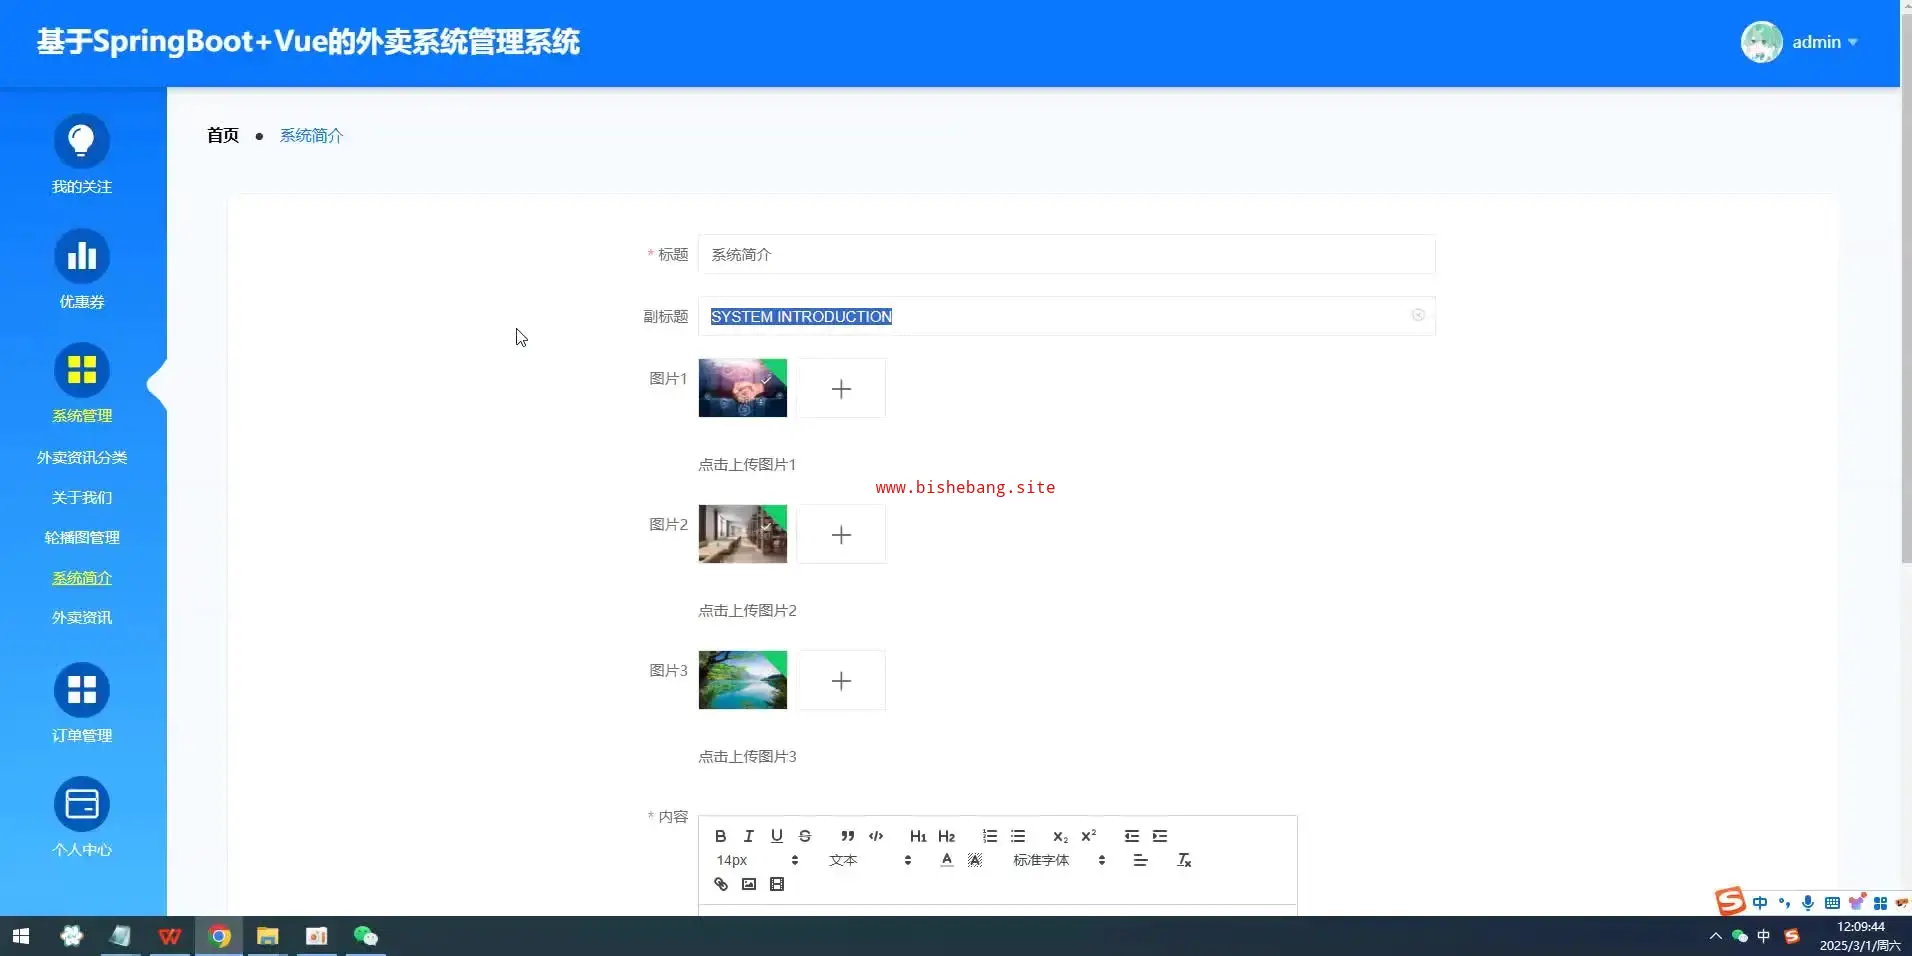Click the code block icon

pyautogui.click(x=876, y=836)
